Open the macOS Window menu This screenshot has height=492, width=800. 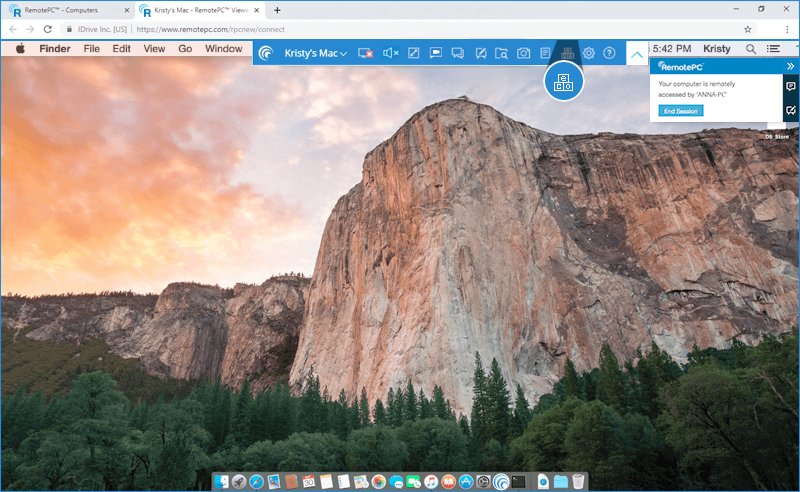223,48
